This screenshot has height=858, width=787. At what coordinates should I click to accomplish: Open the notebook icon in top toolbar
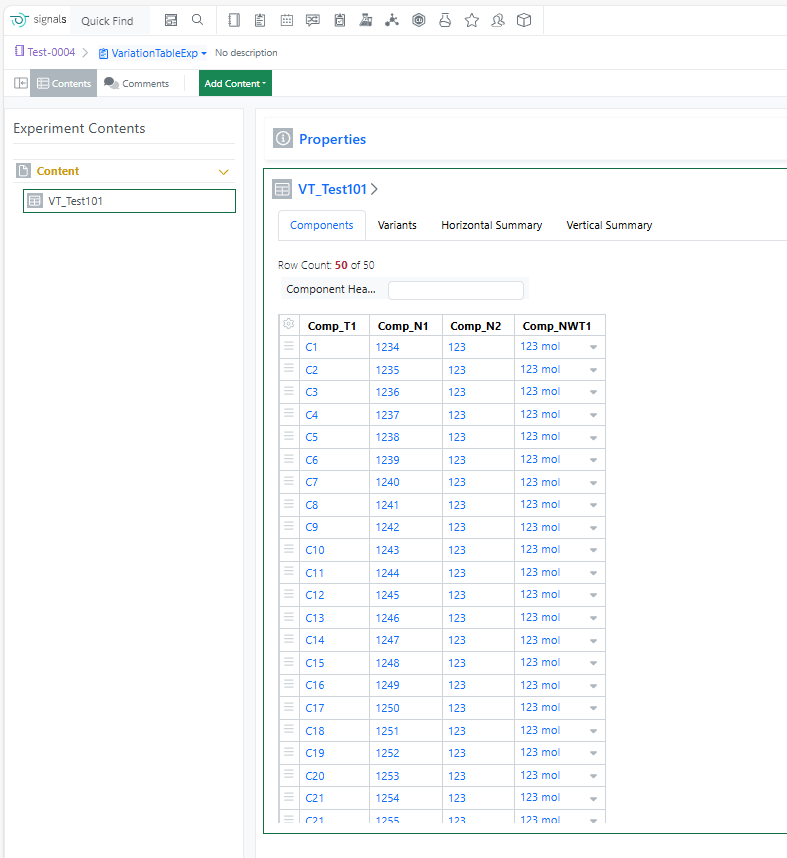click(x=234, y=20)
